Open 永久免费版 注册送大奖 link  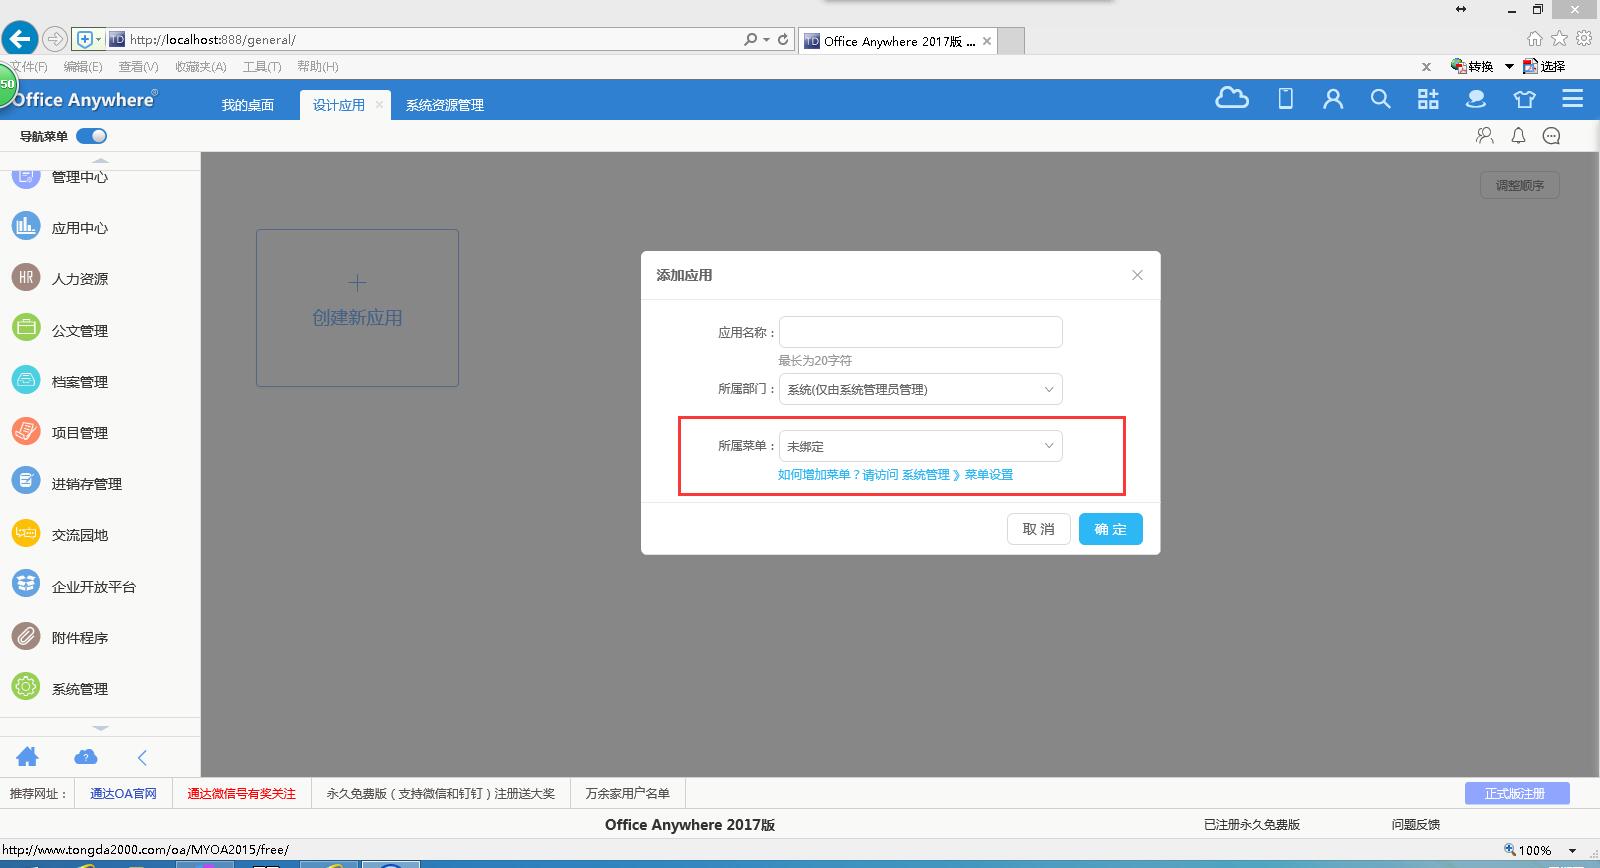pos(440,793)
